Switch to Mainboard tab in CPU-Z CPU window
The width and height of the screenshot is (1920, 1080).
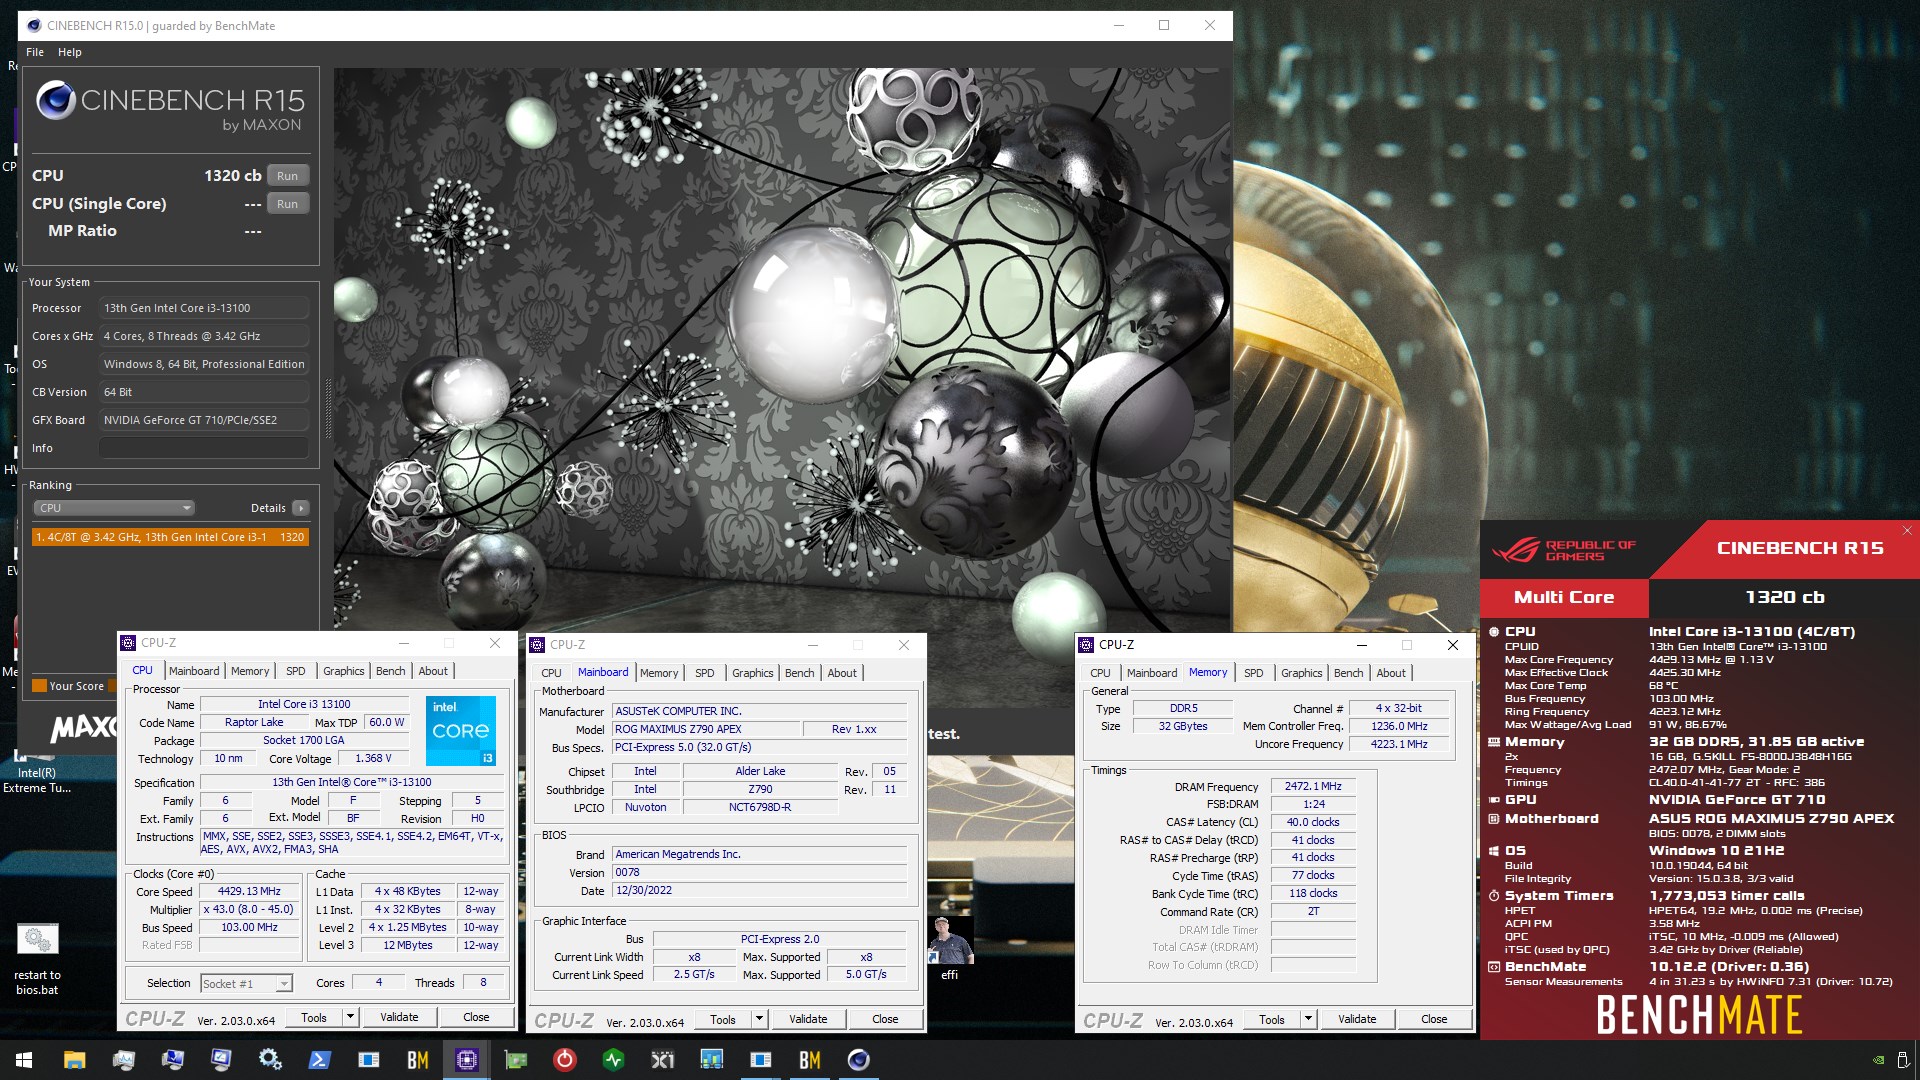point(194,671)
